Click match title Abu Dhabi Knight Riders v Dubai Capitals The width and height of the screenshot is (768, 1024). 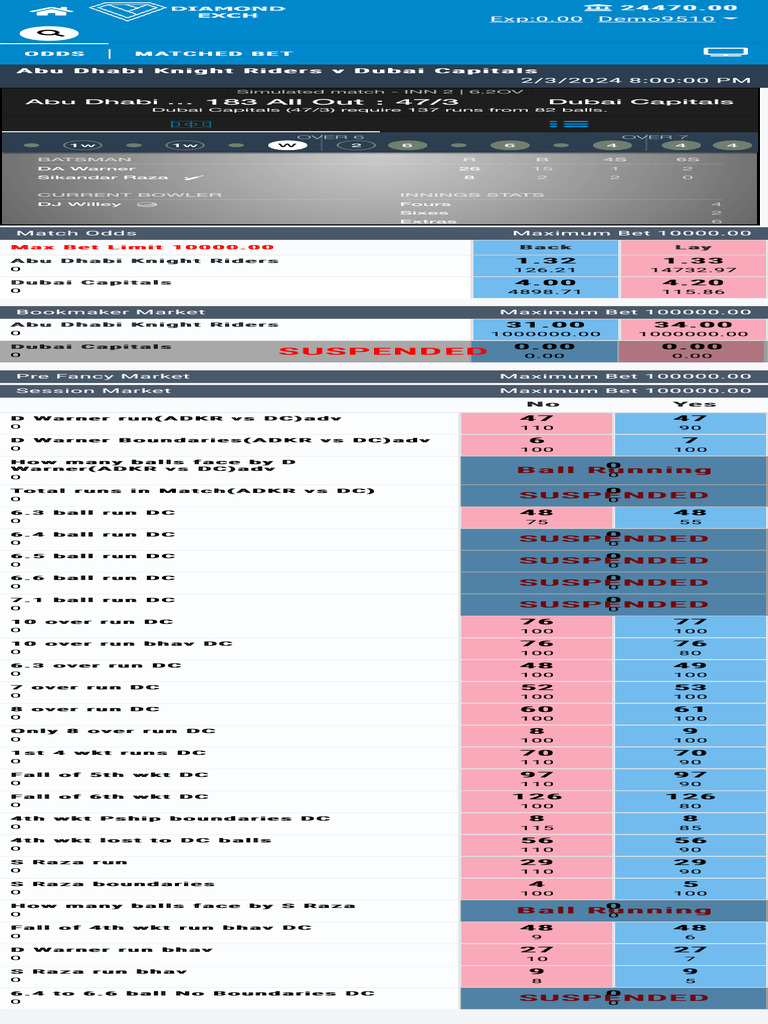pyautogui.click(x=276, y=71)
